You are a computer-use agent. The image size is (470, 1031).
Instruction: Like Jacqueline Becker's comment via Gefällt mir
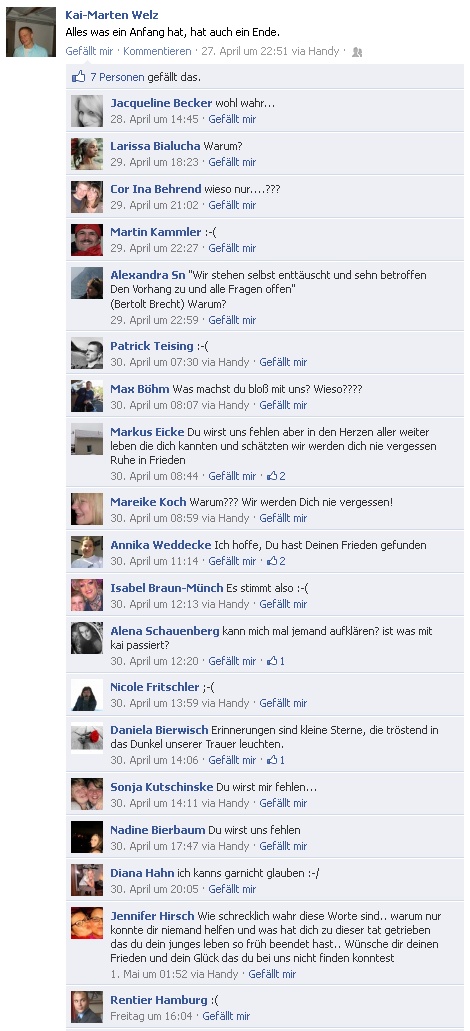tap(232, 119)
